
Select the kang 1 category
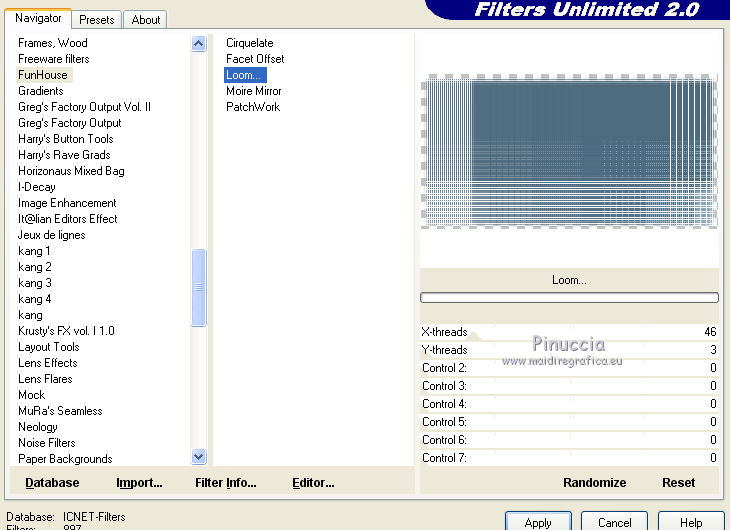(x=34, y=251)
